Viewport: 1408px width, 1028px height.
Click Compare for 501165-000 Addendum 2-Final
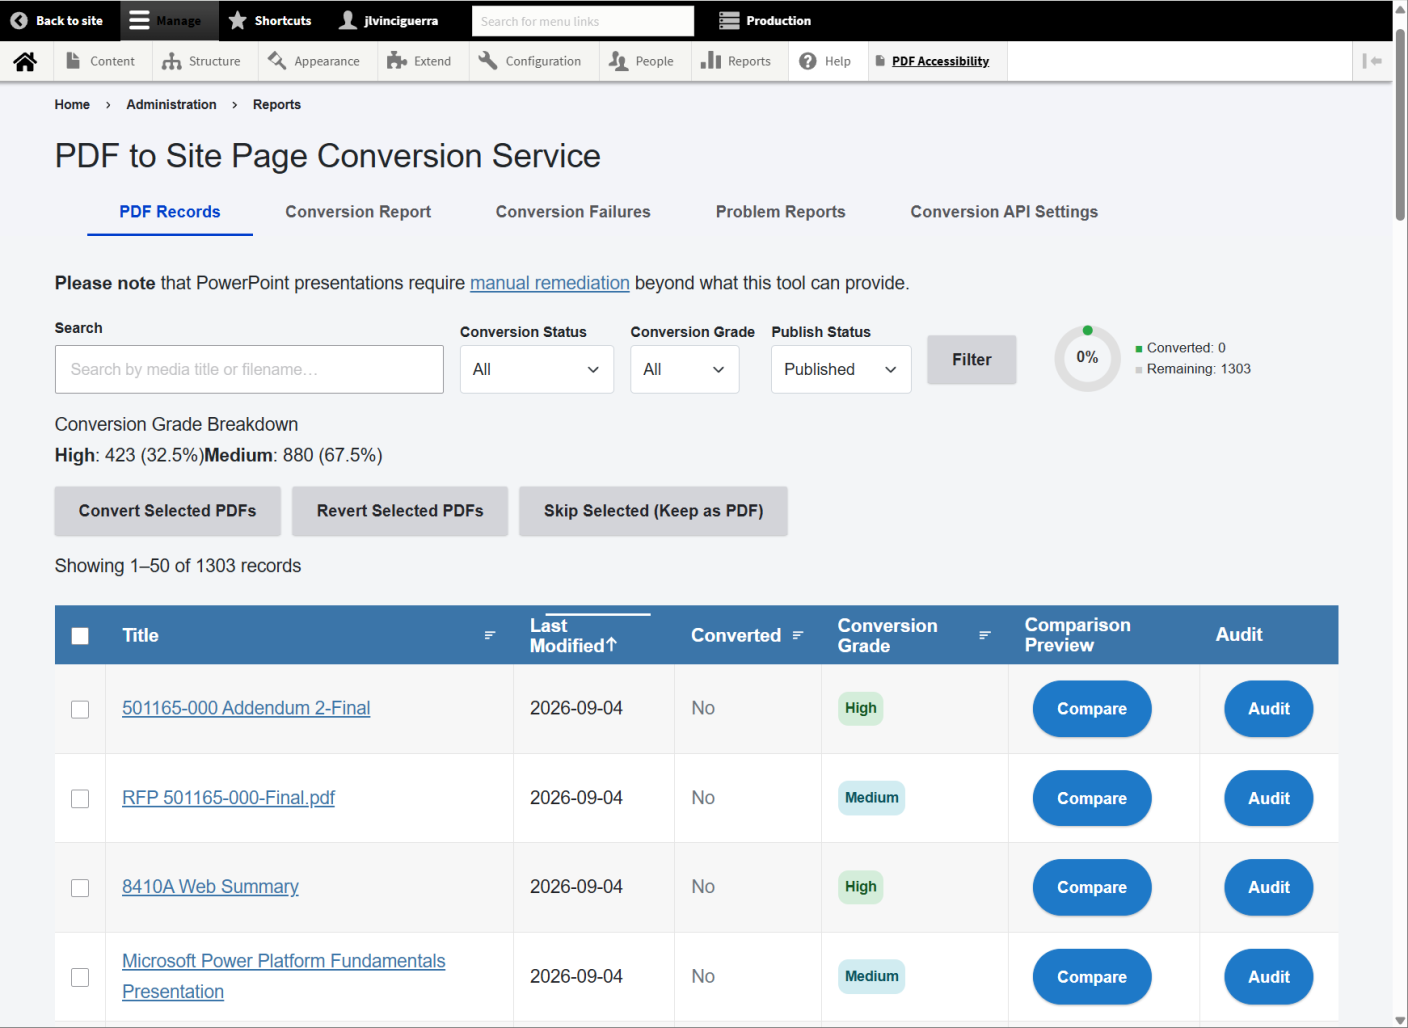pyautogui.click(x=1092, y=709)
